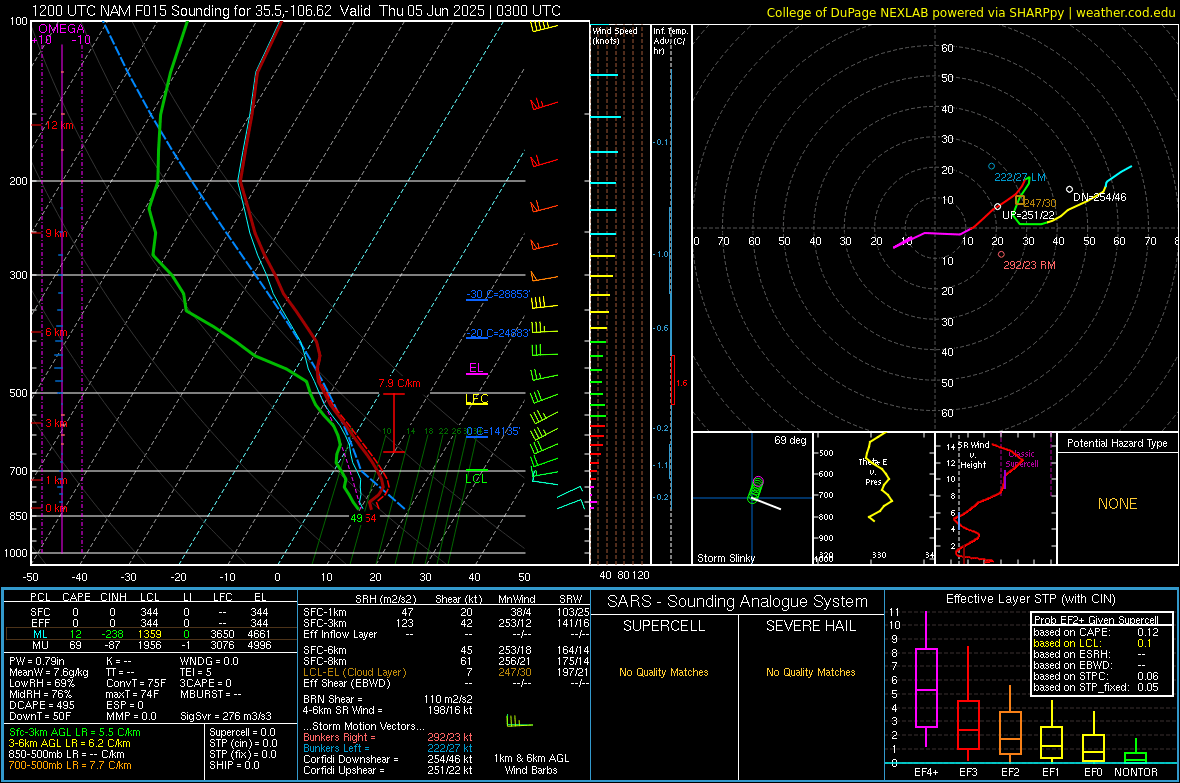Click the SEVERE HAIL column heading
Viewport: 1180px width, 783px height.
click(x=810, y=626)
